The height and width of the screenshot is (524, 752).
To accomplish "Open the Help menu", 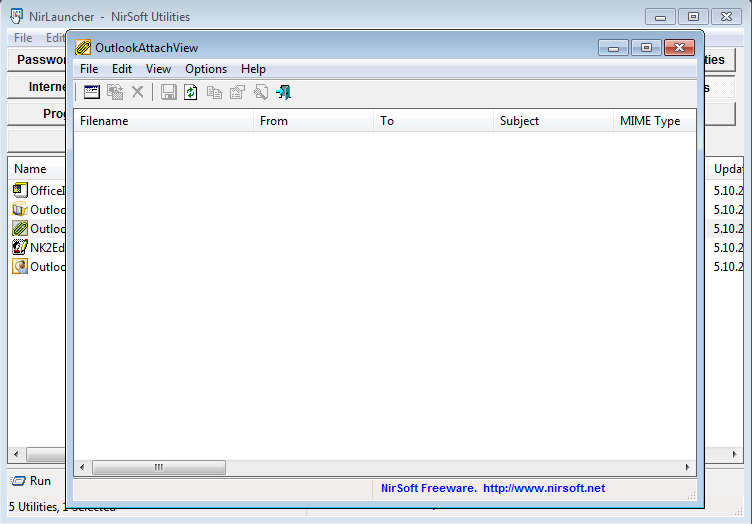I will (253, 69).
